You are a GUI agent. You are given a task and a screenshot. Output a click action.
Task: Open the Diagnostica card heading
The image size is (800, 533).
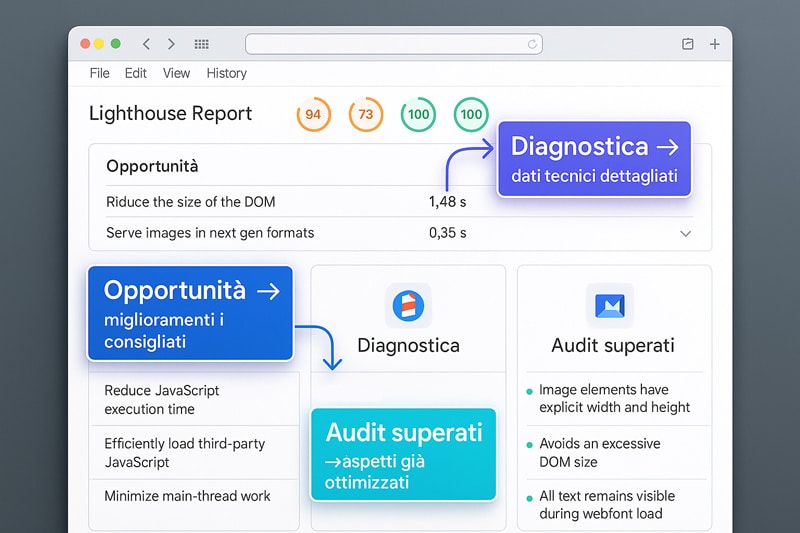point(408,346)
